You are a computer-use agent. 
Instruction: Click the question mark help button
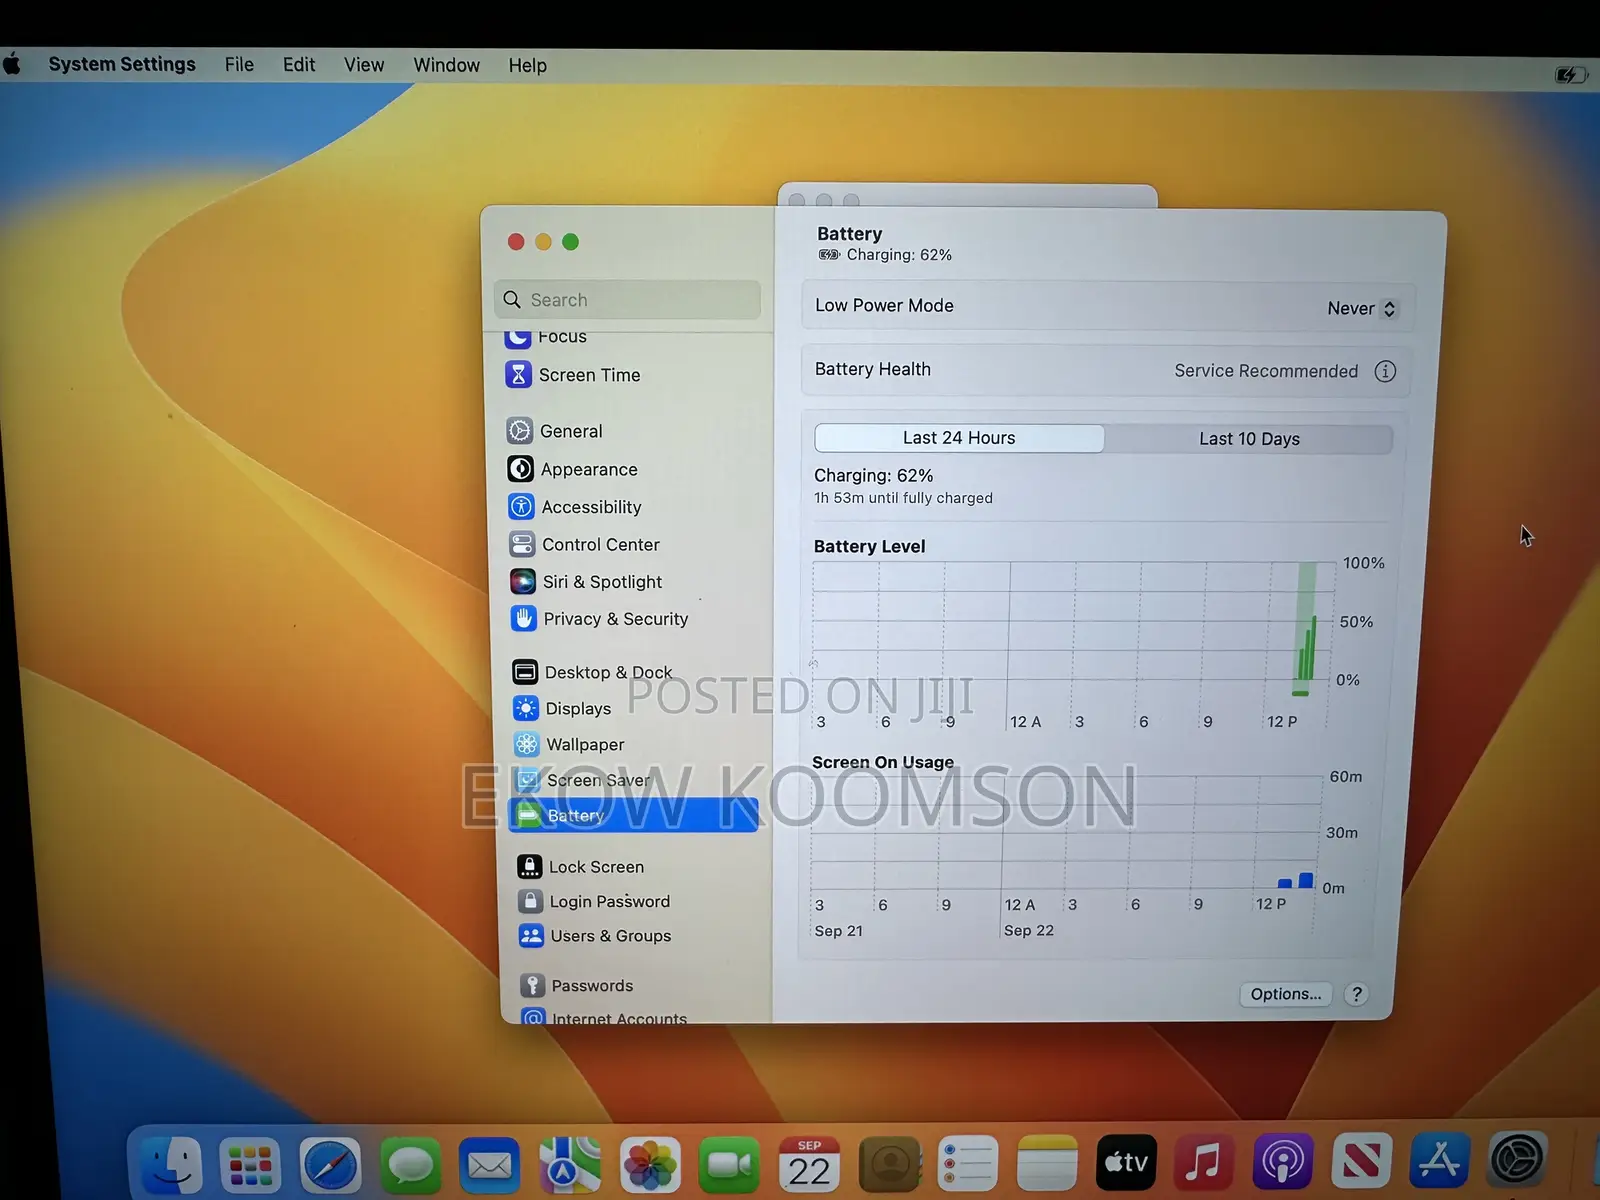[x=1356, y=994]
